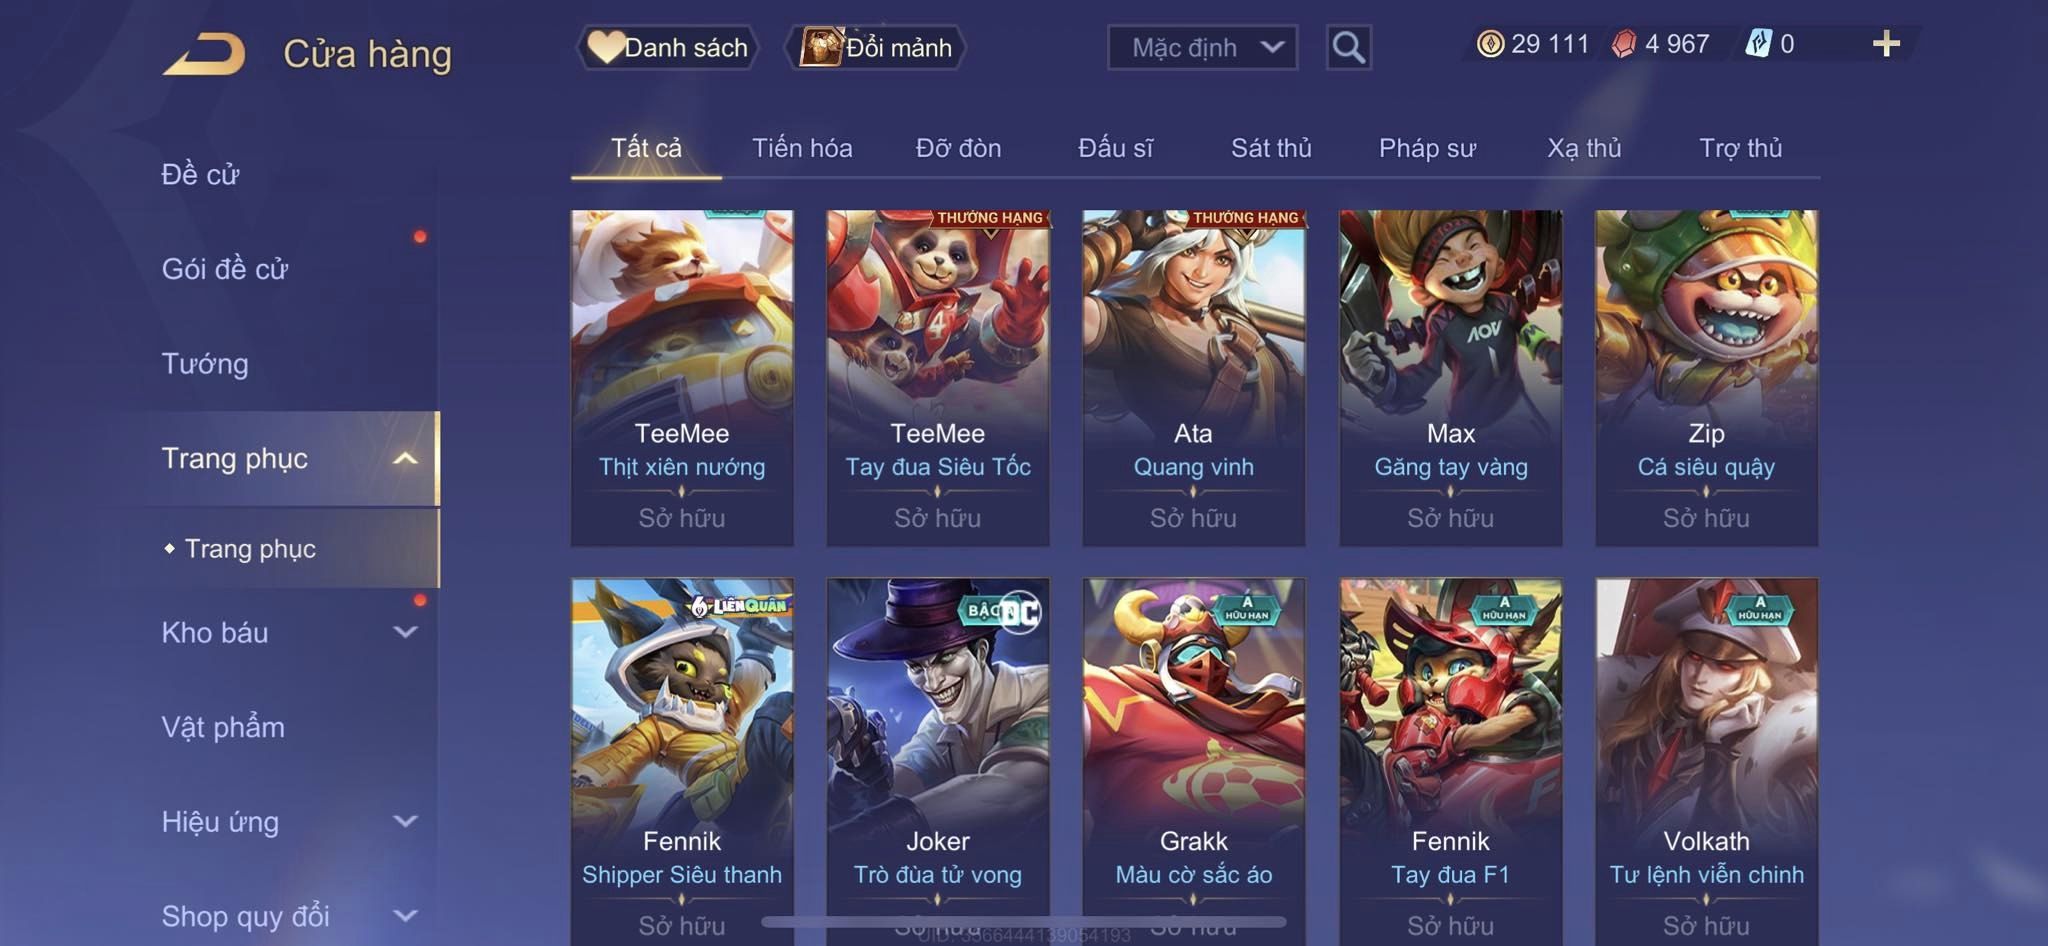Switch to the Sát thủ tab
The image size is (2048, 946).
coord(1271,148)
